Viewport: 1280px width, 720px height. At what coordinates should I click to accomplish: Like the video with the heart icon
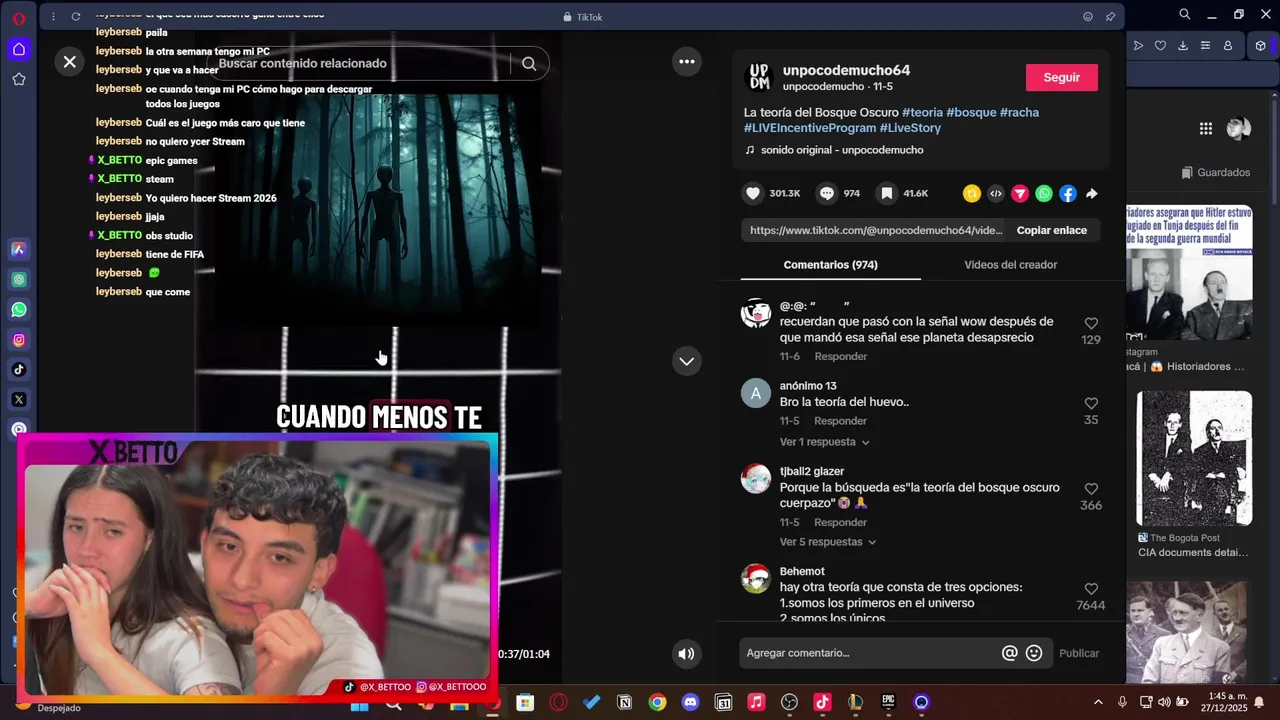(x=753, y=193)
